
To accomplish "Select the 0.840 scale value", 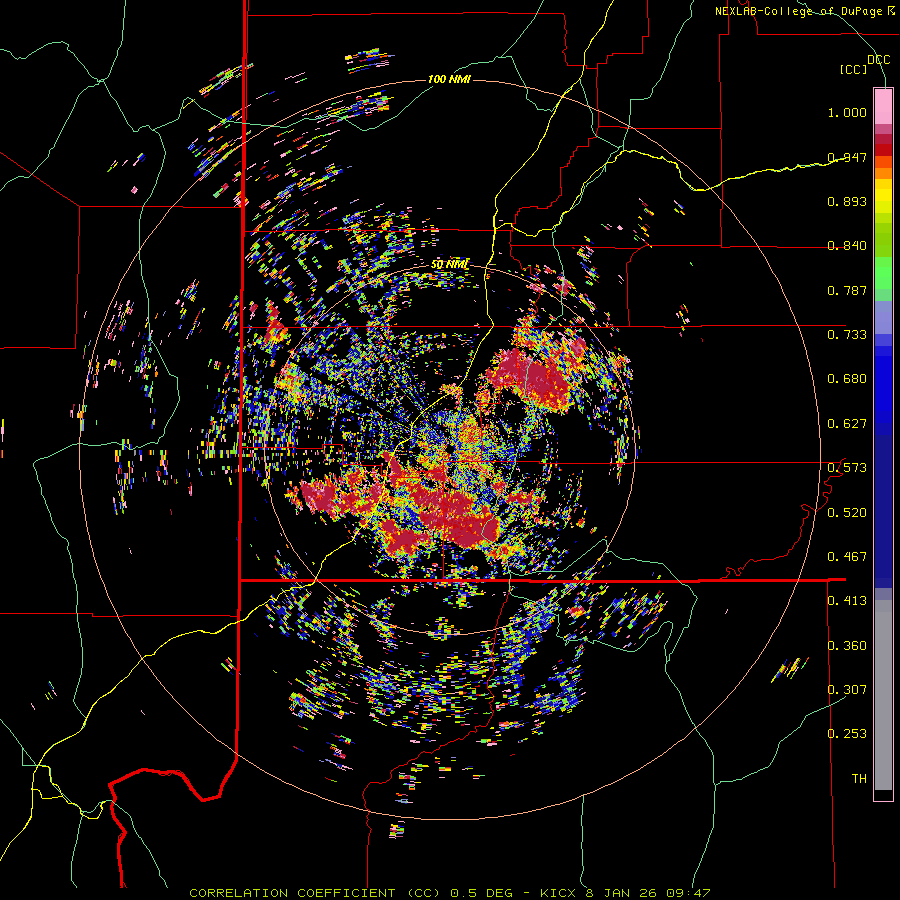I will [x=847, y=245].
